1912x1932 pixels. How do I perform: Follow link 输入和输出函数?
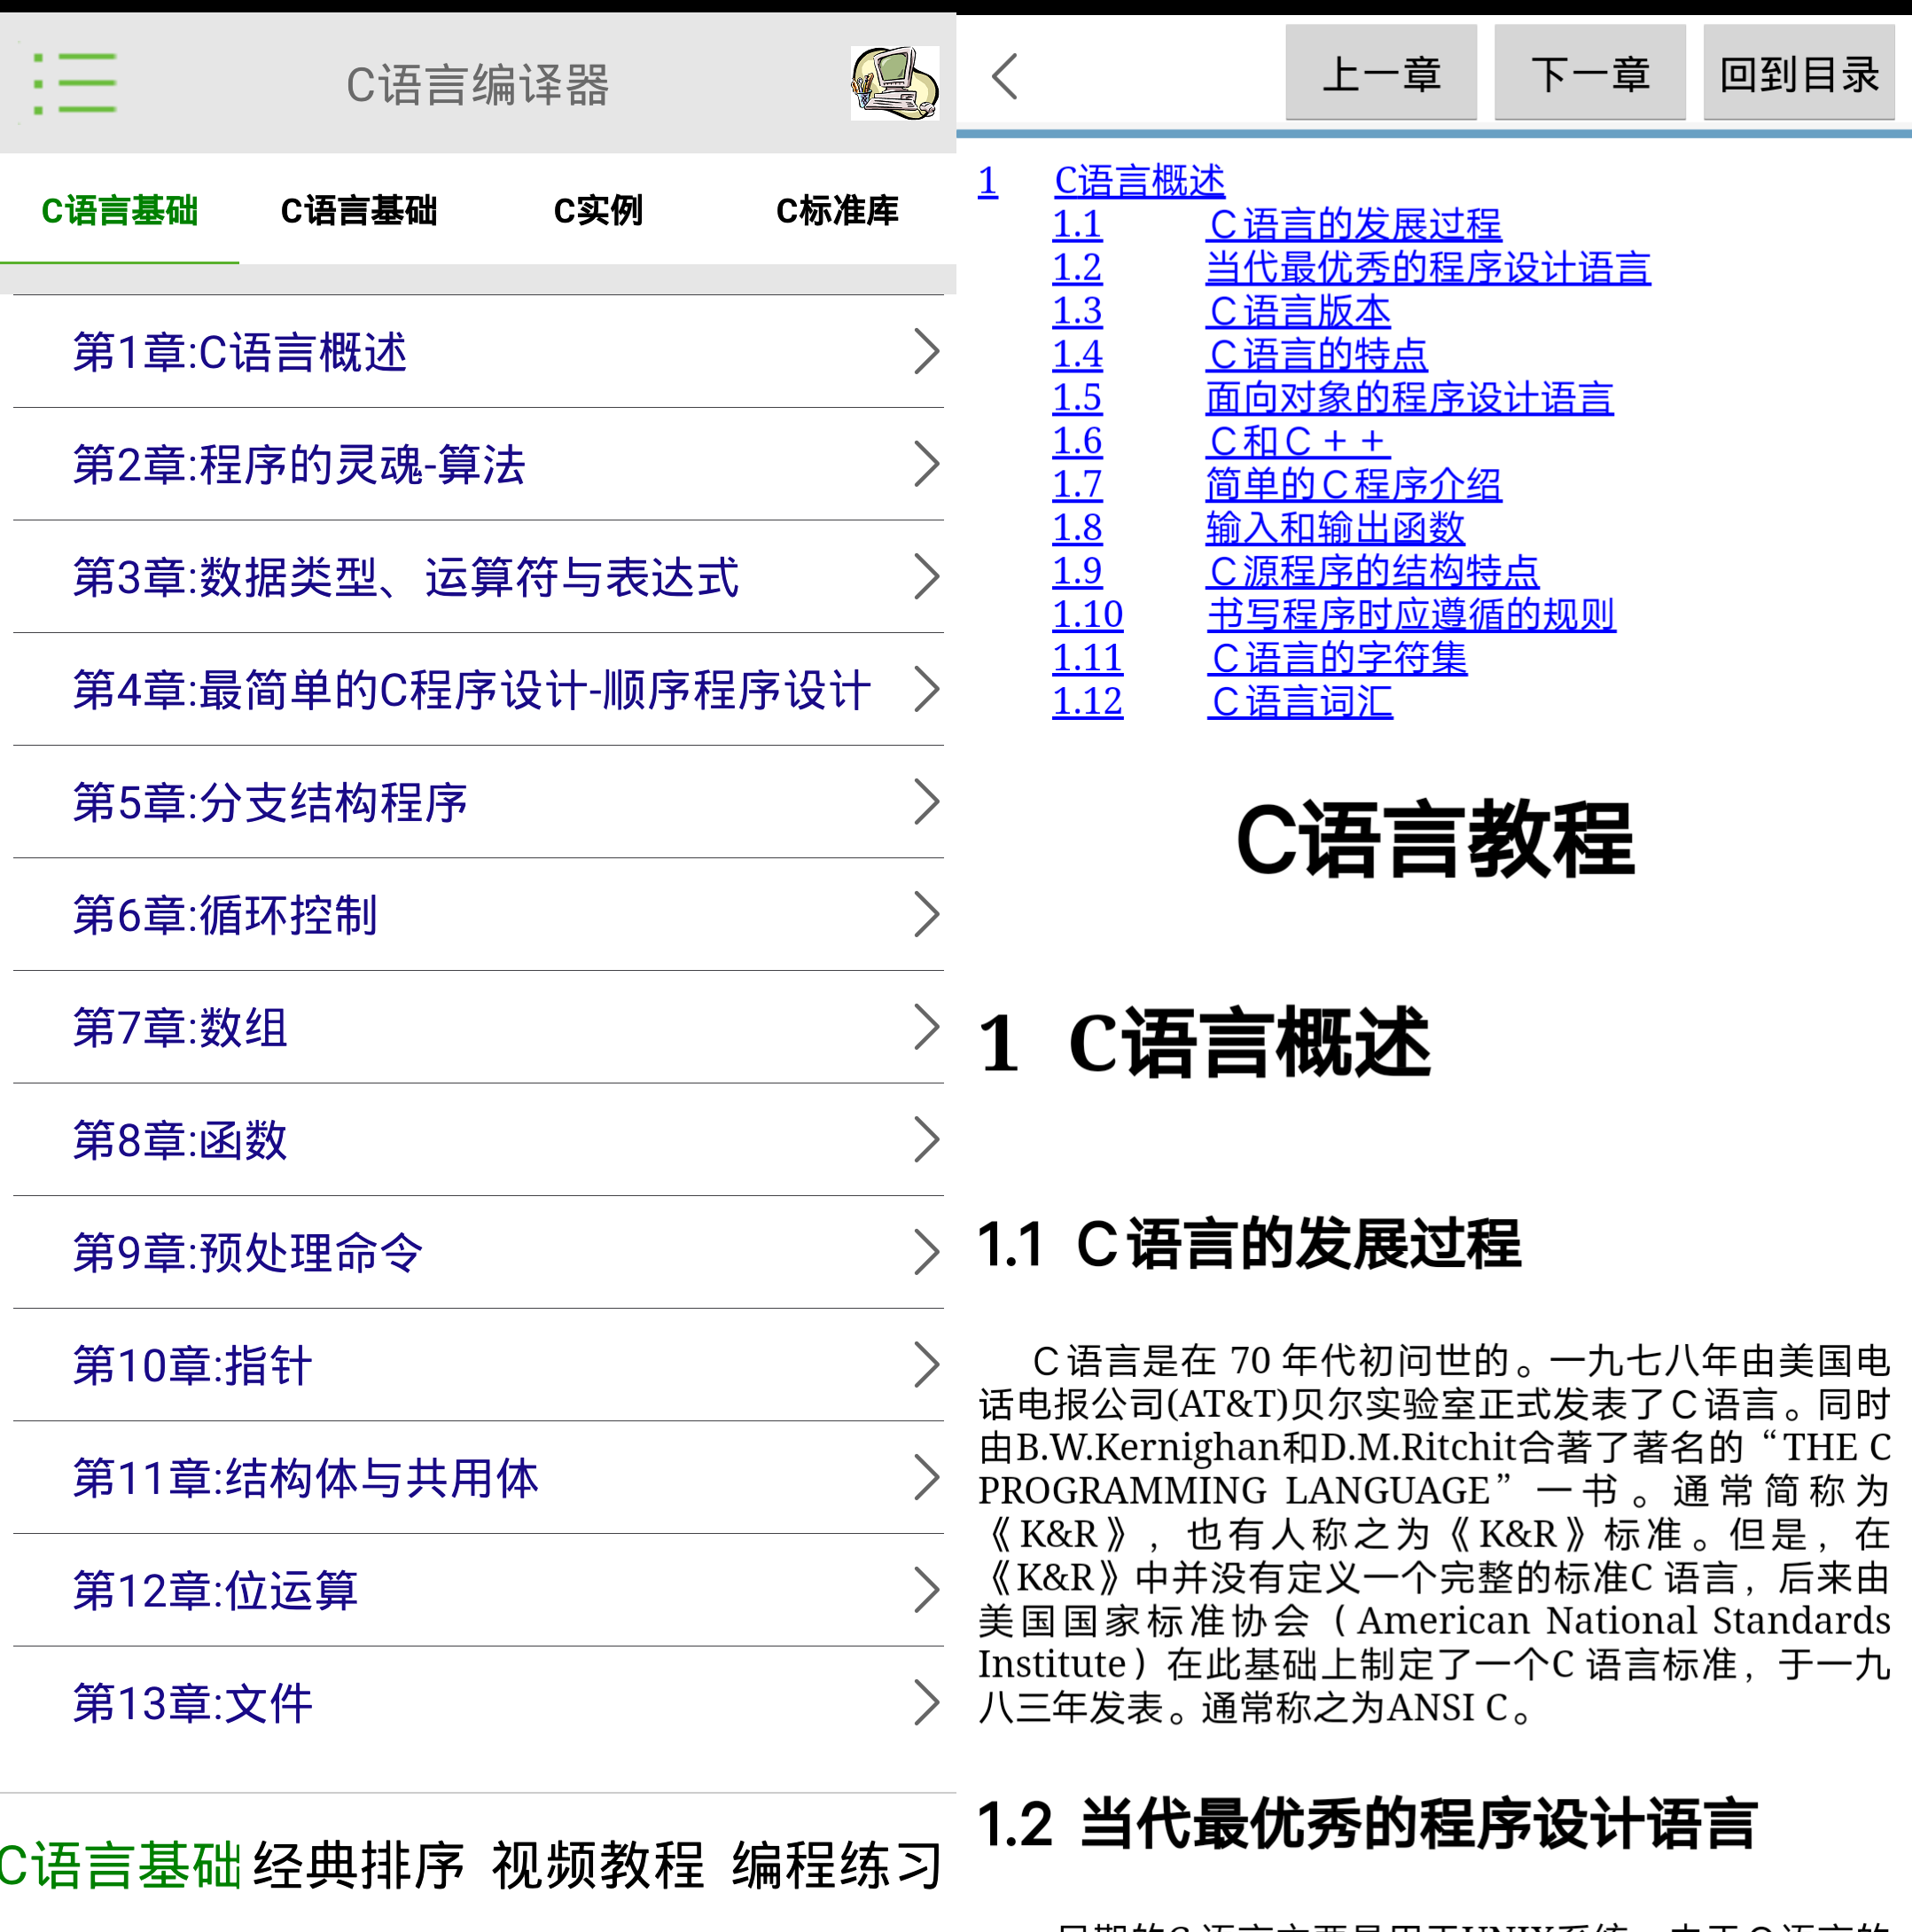click(1335, 528)
